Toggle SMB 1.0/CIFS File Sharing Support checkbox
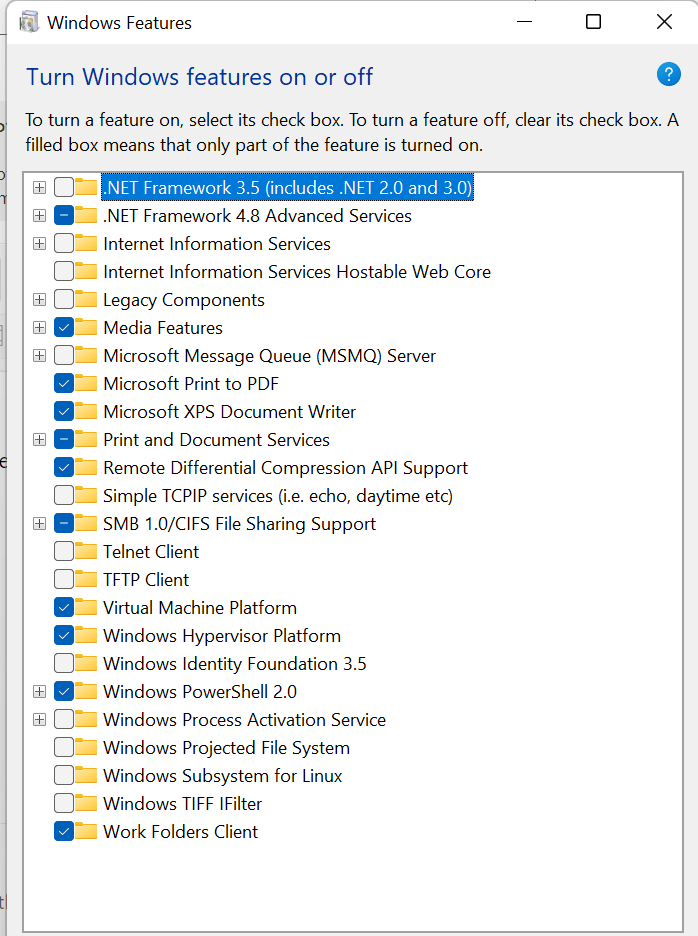 pyautogui.click(x=64, y=524)
